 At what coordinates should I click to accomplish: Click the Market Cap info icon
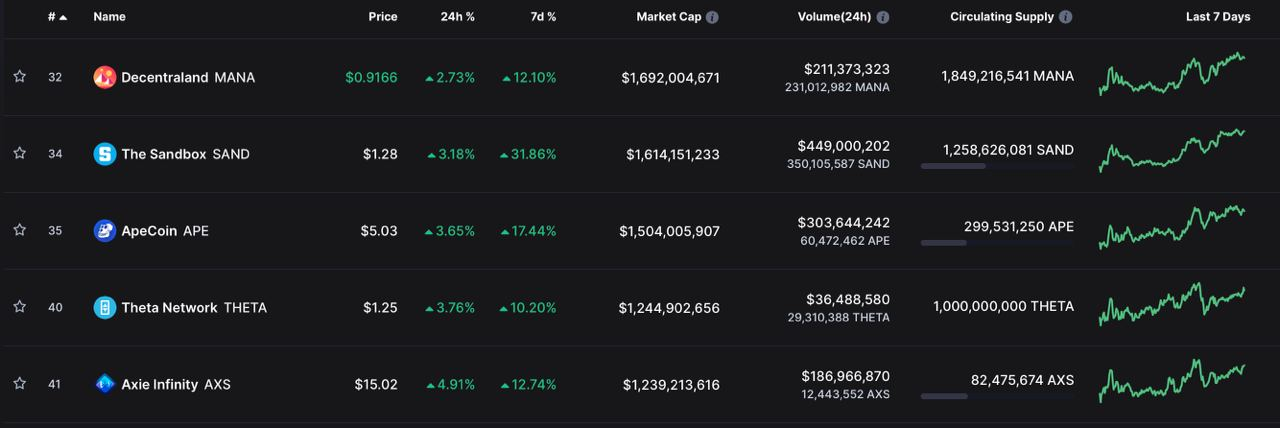click(712, 17)
